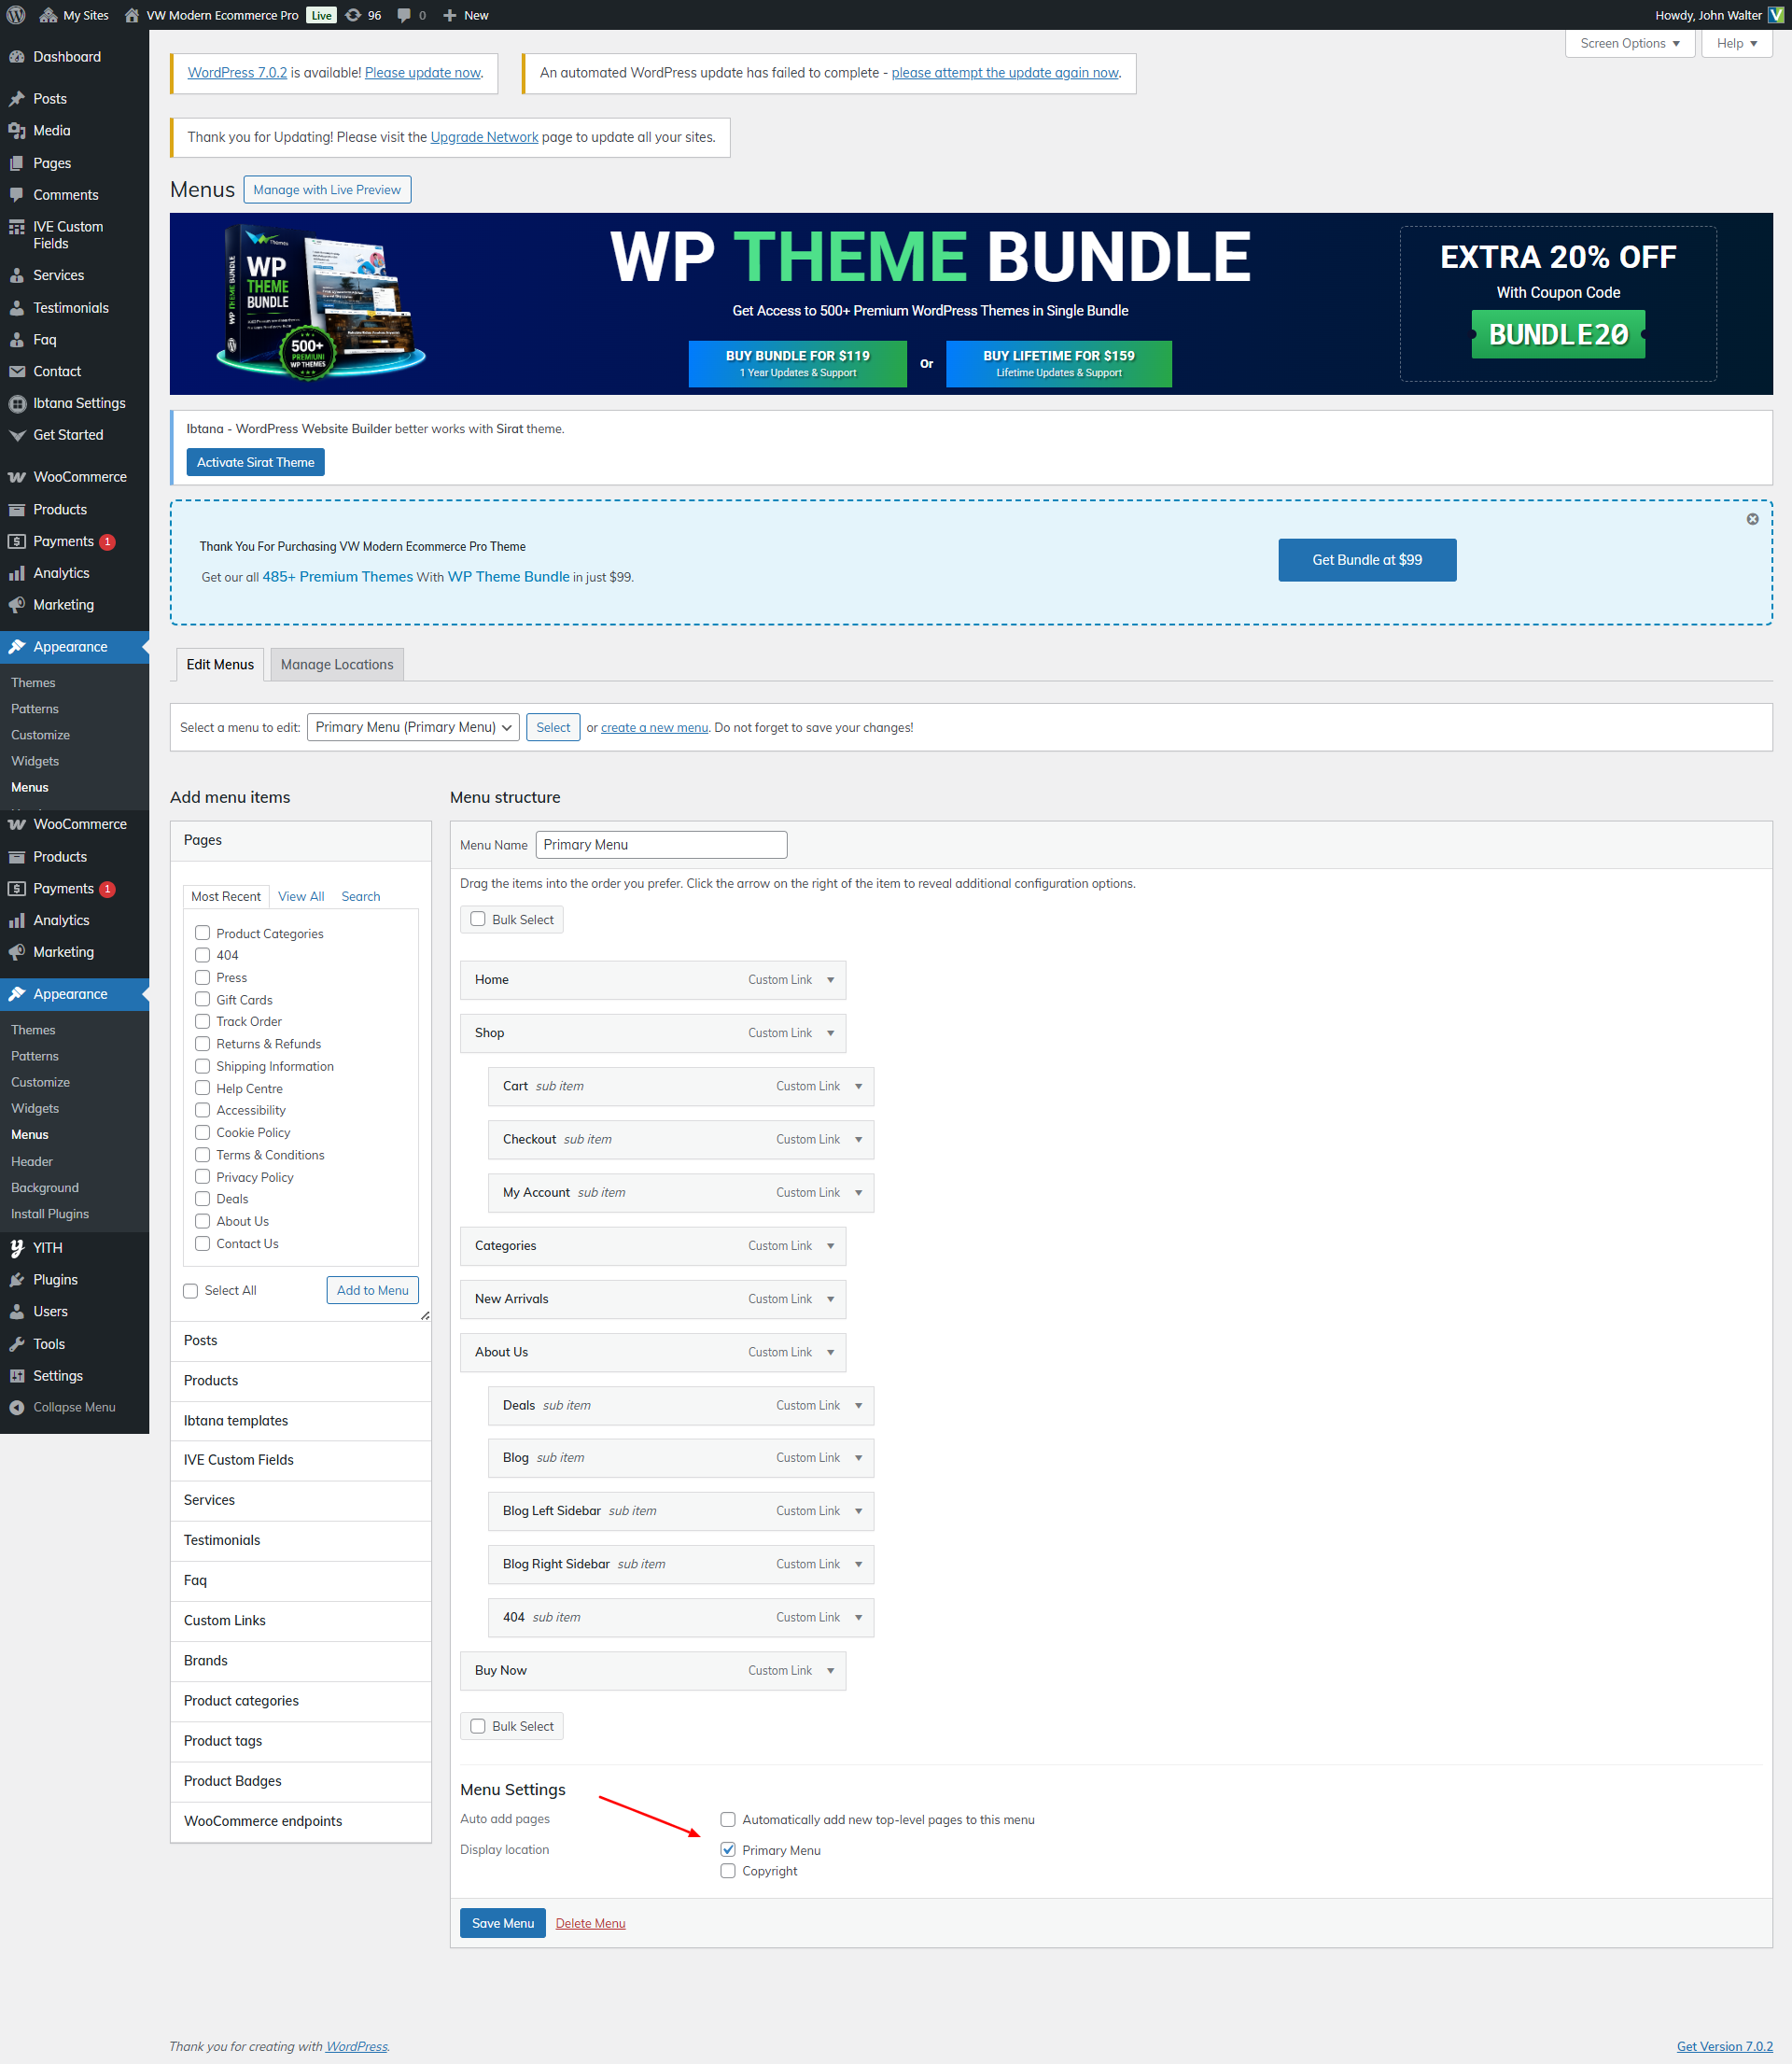The image size is (1792, 2064).
Task: Click the house icon beside VW Modern Ecommerce Pro
Action: (131, 15)
